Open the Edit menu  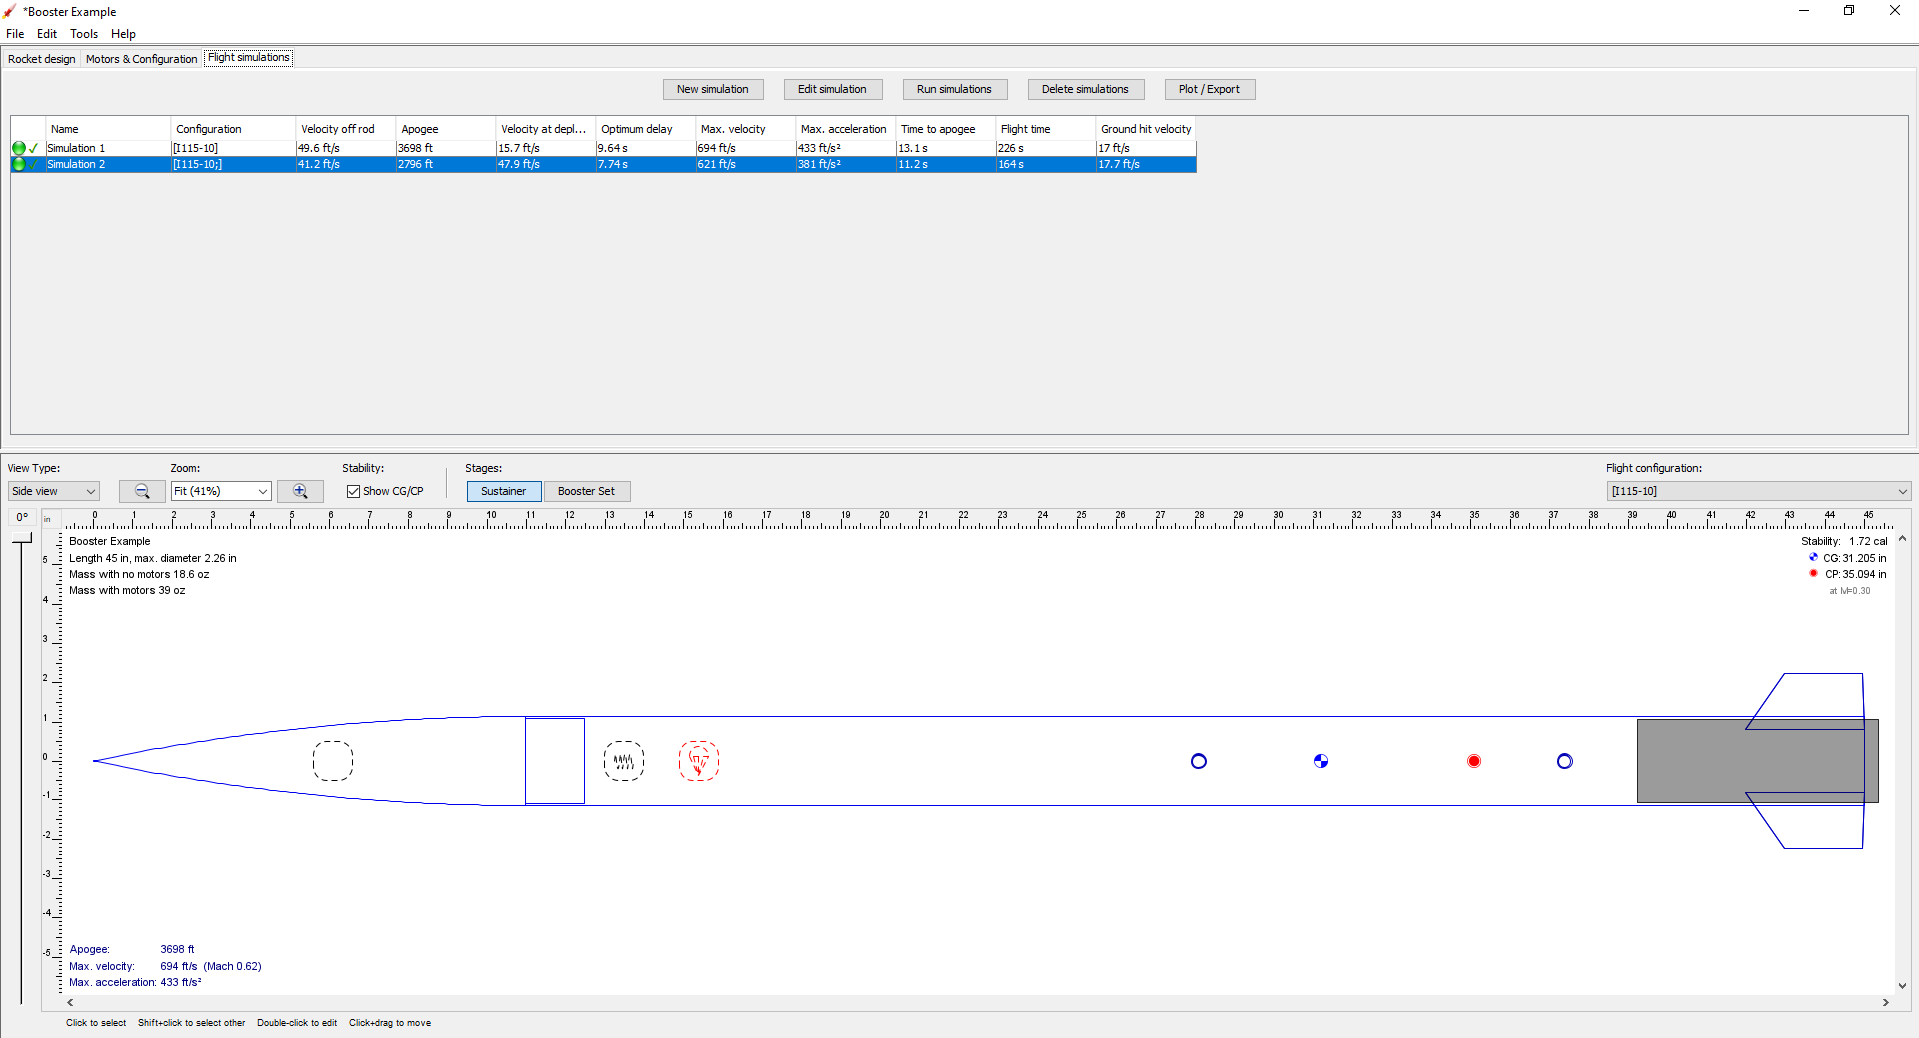pyautogui.click(x=47, y=34)
